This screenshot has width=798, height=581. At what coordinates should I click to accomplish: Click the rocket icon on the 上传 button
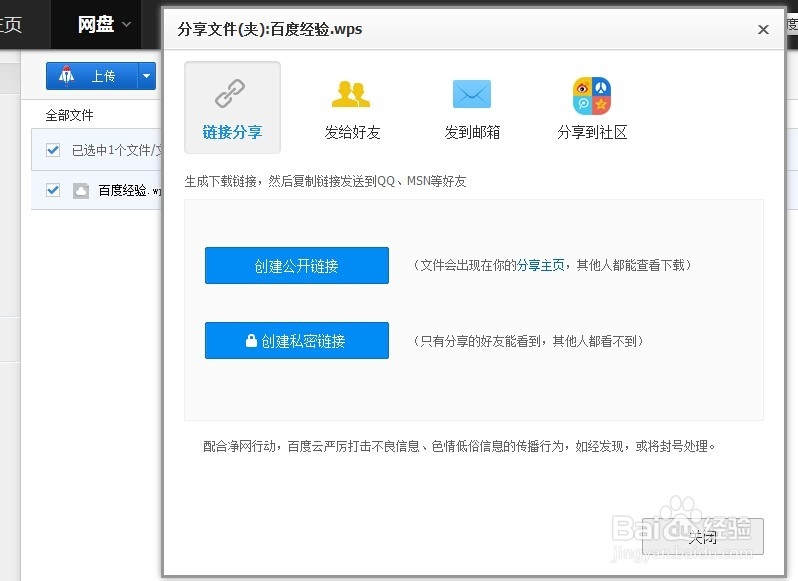pyautogui.click(x=67, y=76)
